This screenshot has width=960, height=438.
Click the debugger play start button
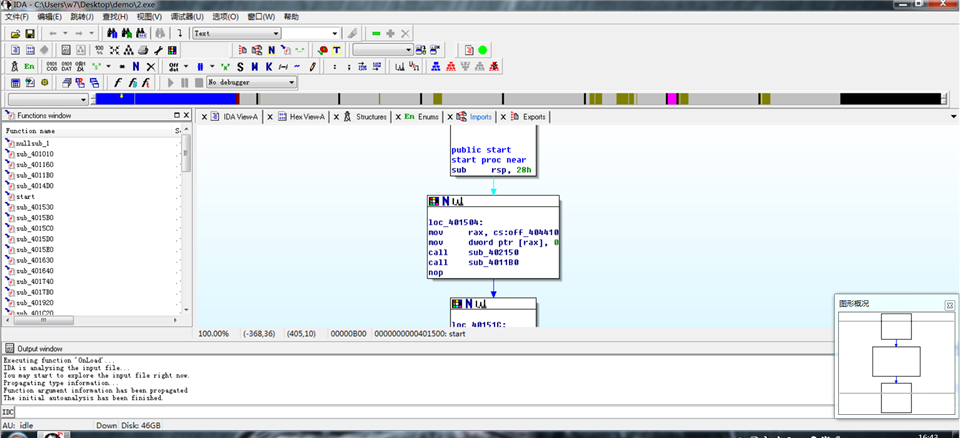(x=171, y=82)
